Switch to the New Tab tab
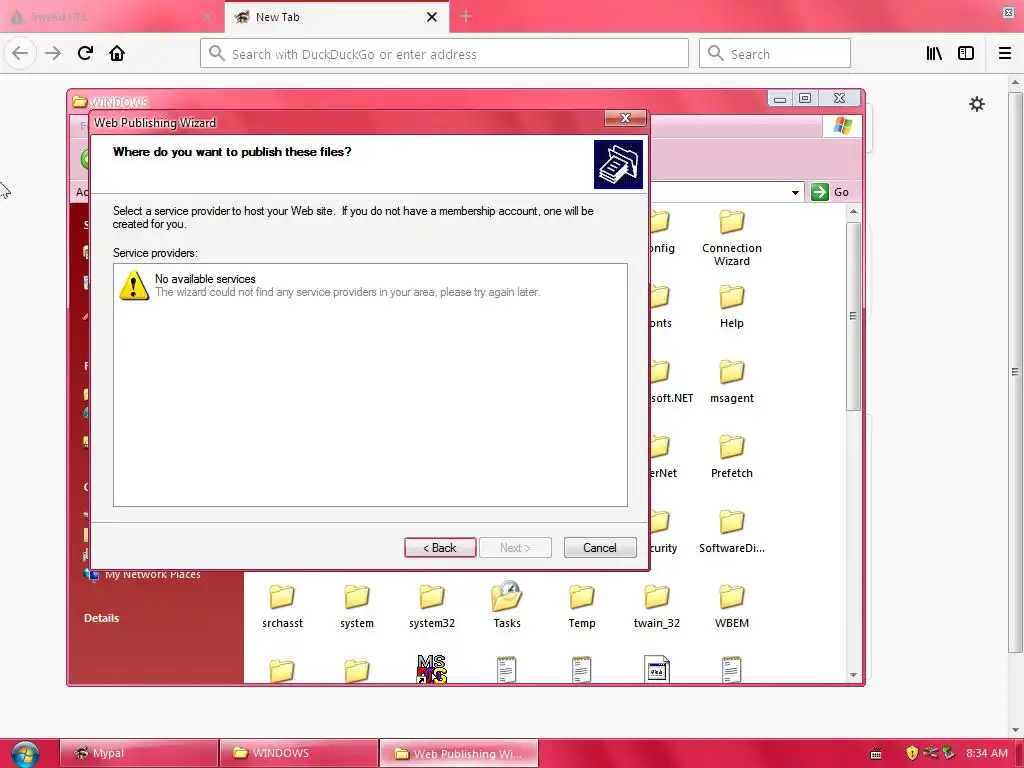This screenshot has width=1024, height=768. pyautogui.click(x=336, y=17)
